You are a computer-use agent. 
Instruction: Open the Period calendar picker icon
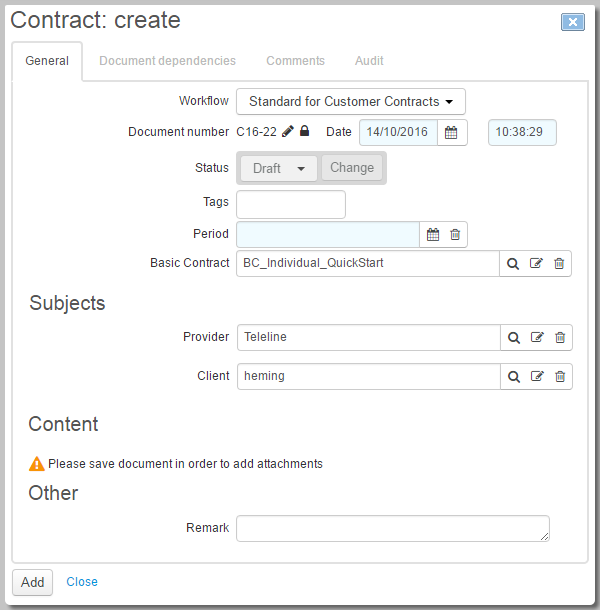click(433, 235)
